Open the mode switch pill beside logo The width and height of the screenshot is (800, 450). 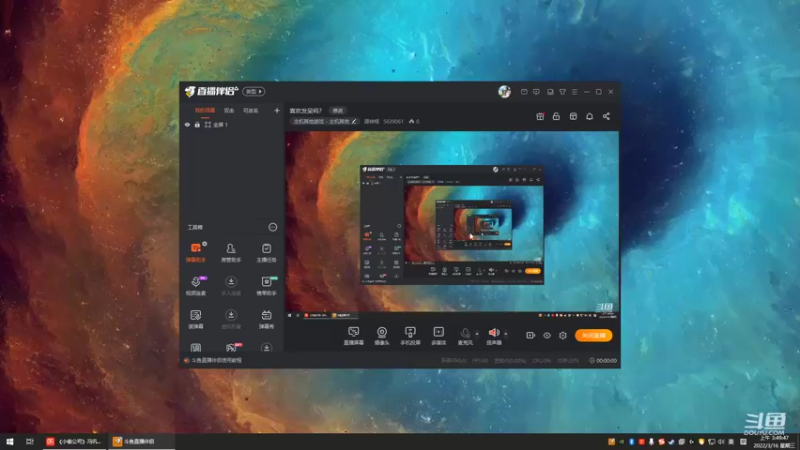[254, 91]
